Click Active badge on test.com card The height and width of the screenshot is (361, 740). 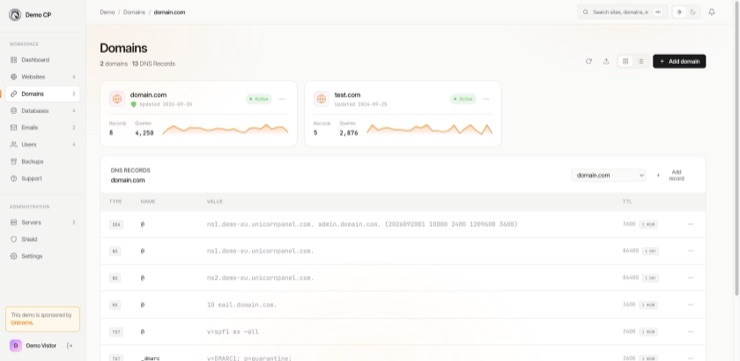click(x=463, y=99)
